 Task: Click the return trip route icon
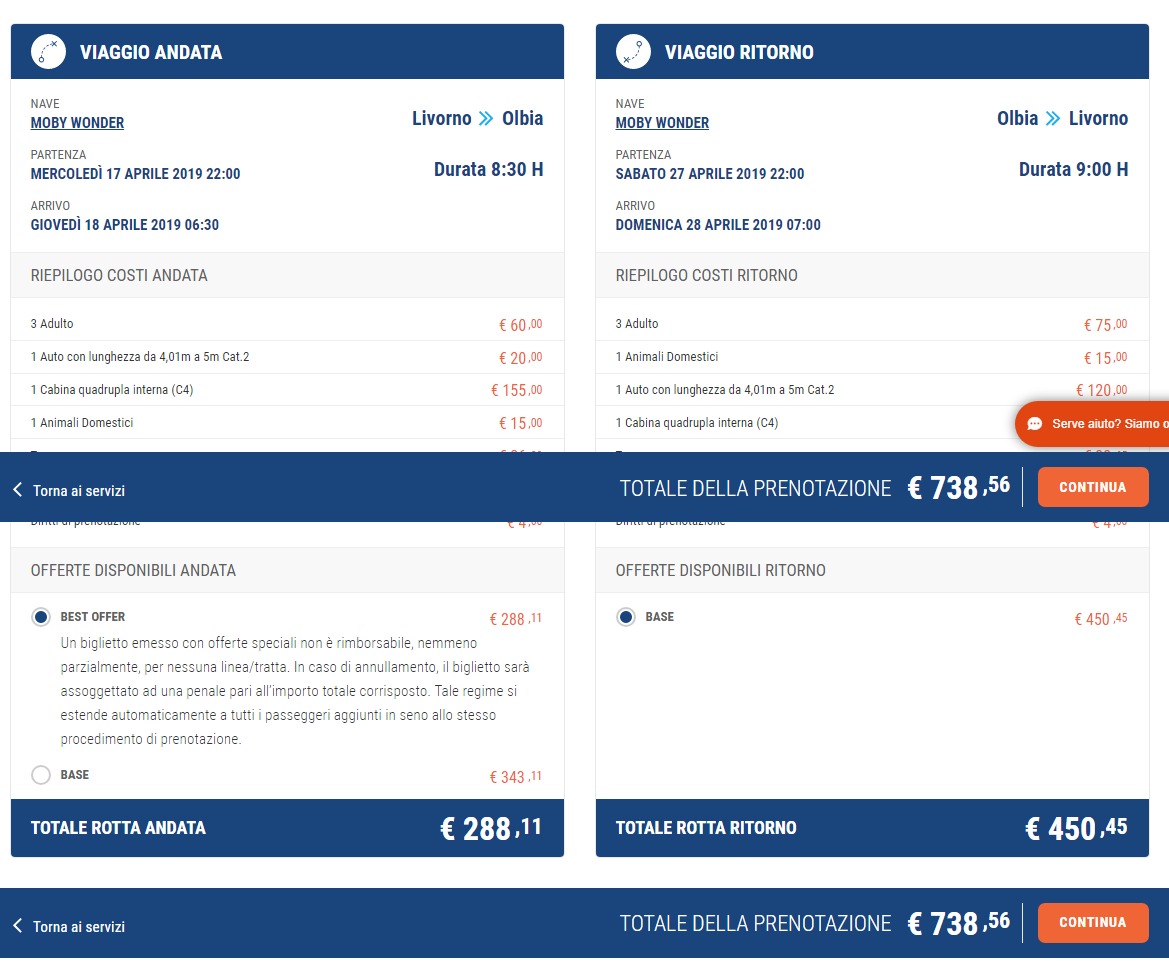pos(633,52)
